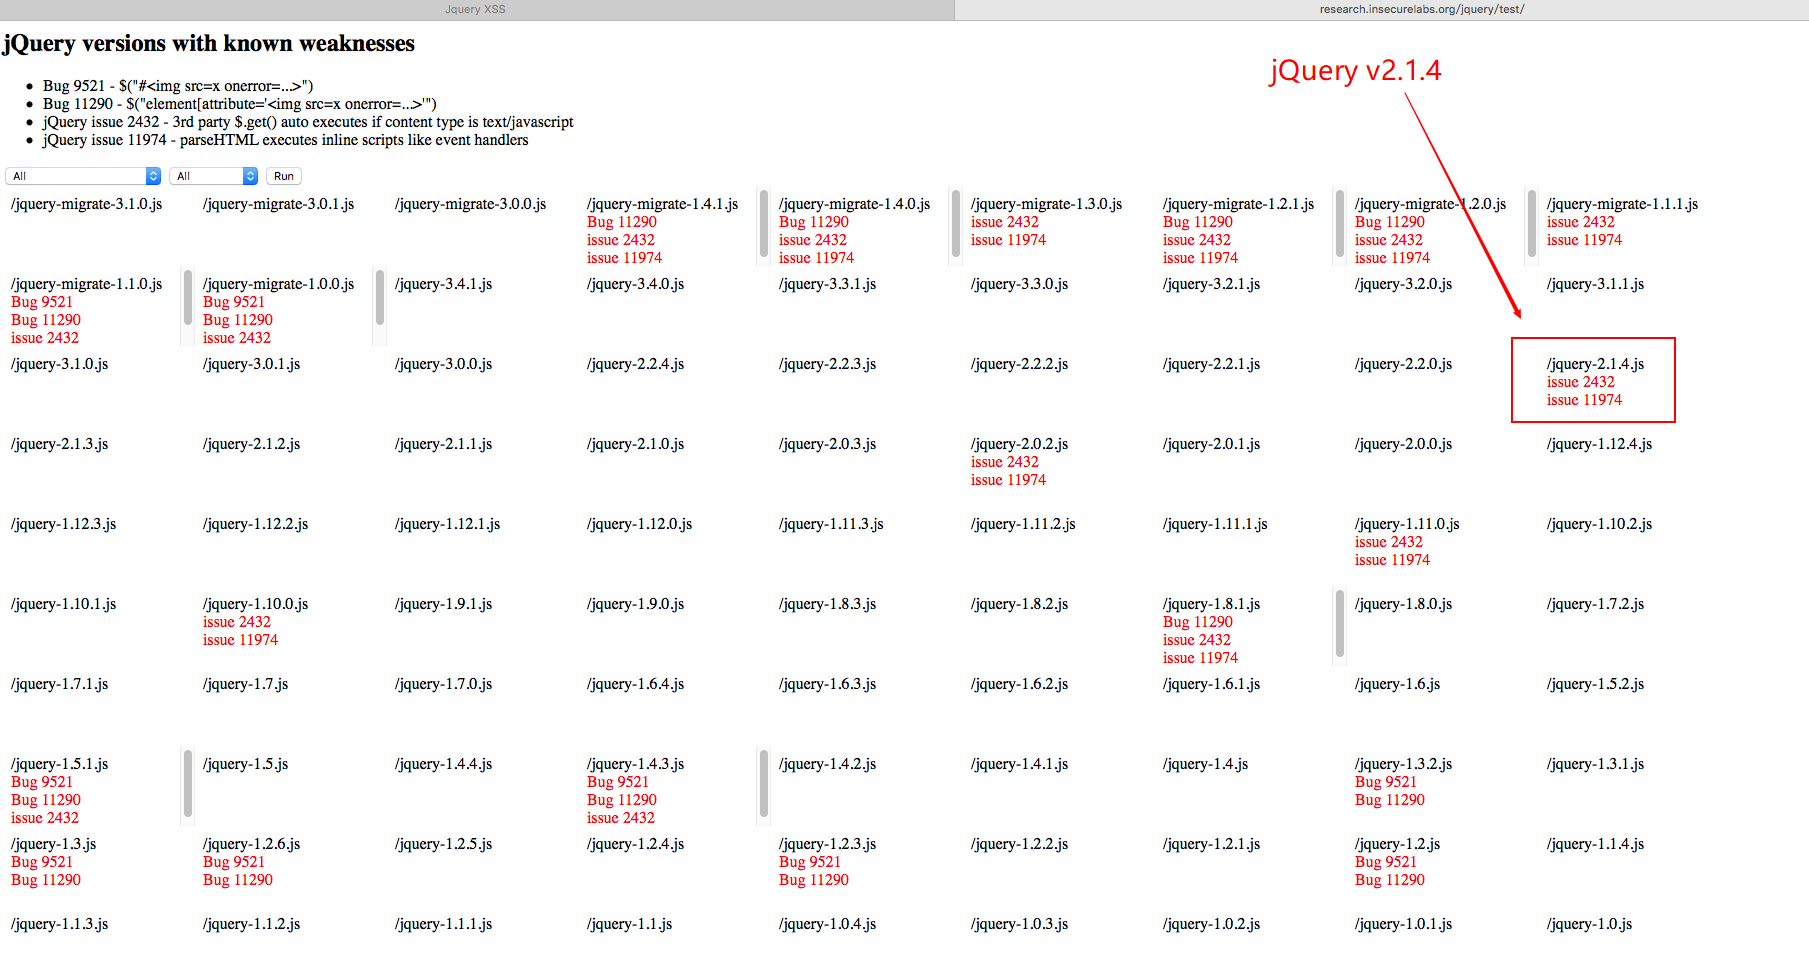Click scrollbar in jquery-1.4.3.js cell

764,784
